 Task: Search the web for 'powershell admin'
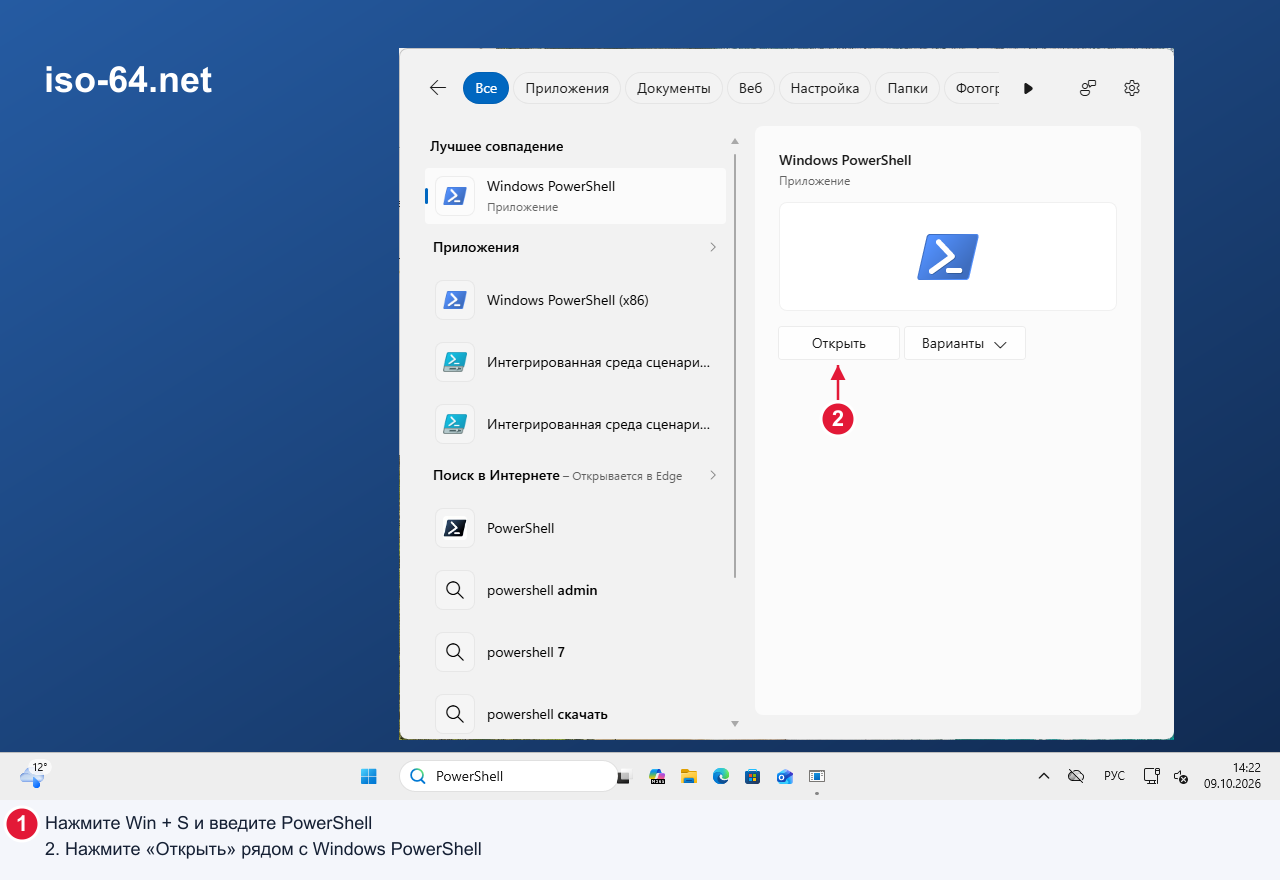click(x=576, y=590)
